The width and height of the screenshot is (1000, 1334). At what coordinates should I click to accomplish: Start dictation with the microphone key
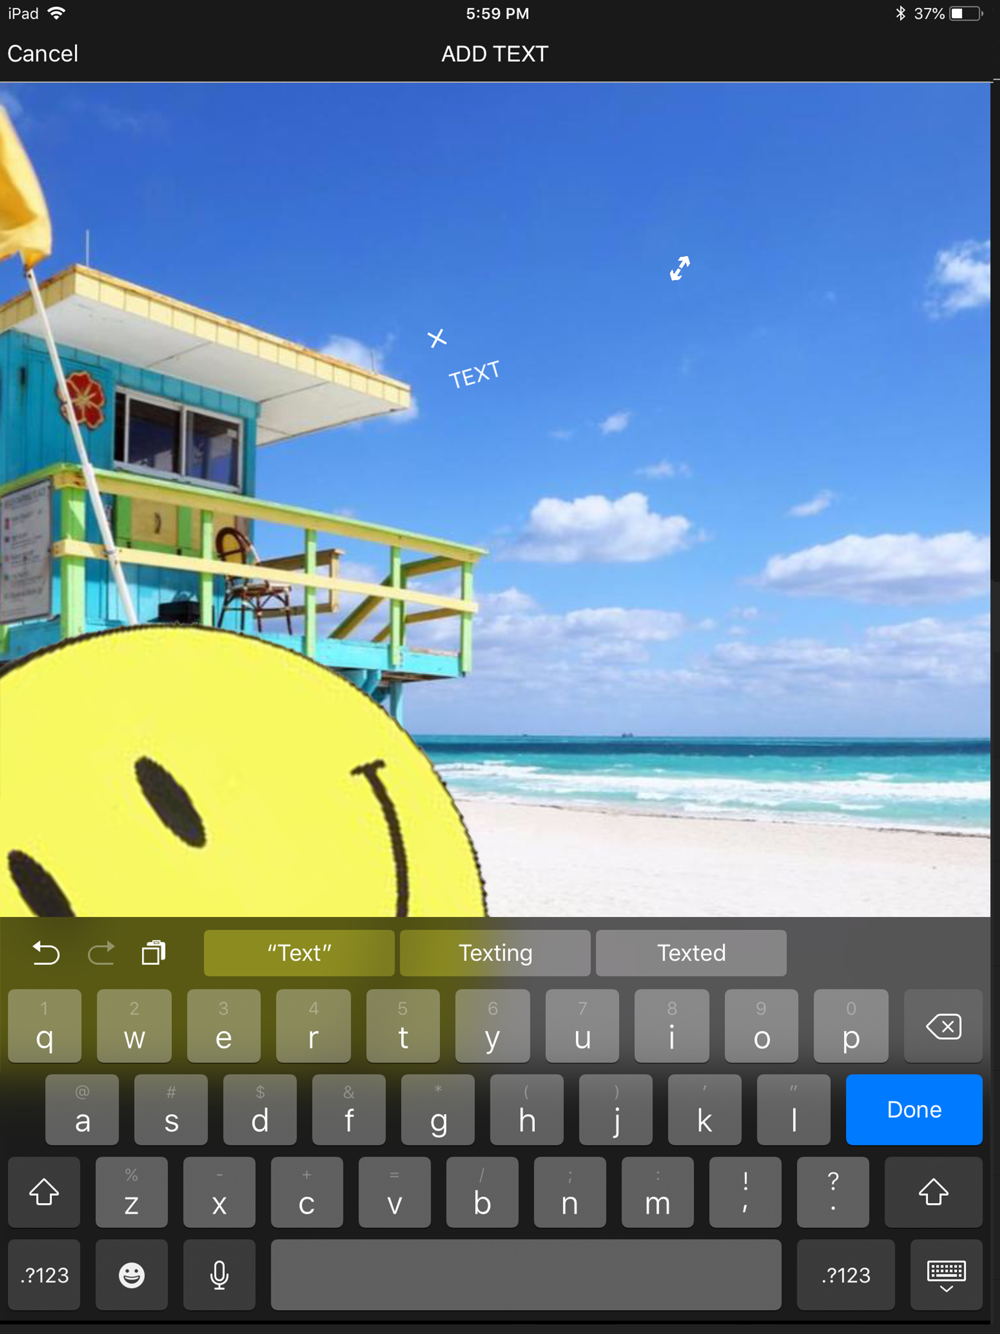click(x=219, y=1275)
